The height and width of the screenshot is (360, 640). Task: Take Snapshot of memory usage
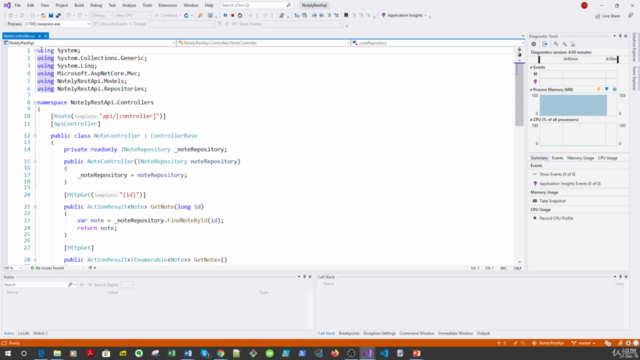[x=549, y=201]
